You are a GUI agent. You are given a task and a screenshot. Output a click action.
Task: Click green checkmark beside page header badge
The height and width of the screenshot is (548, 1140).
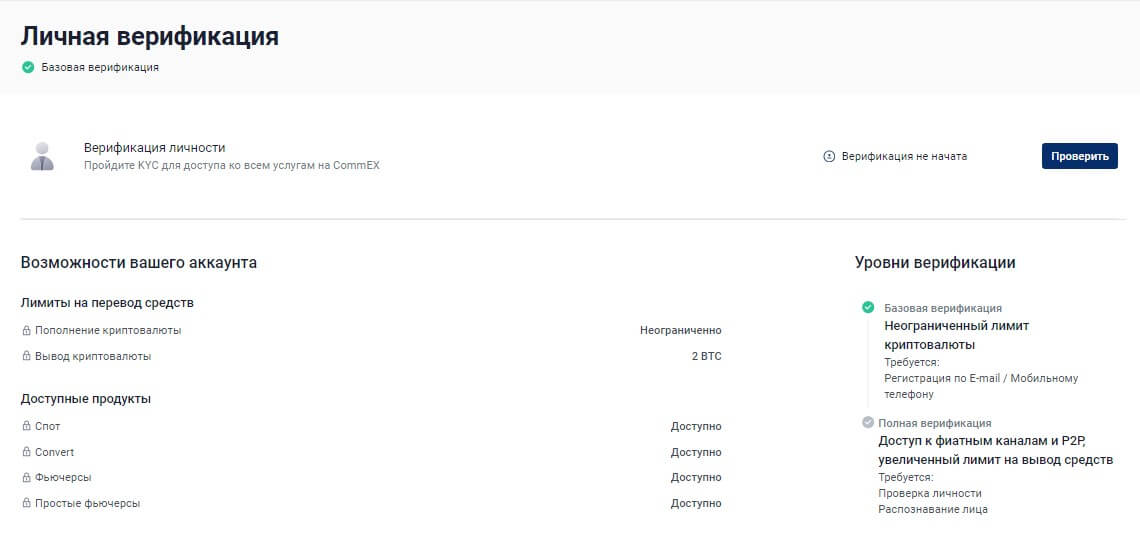[28, 68]
